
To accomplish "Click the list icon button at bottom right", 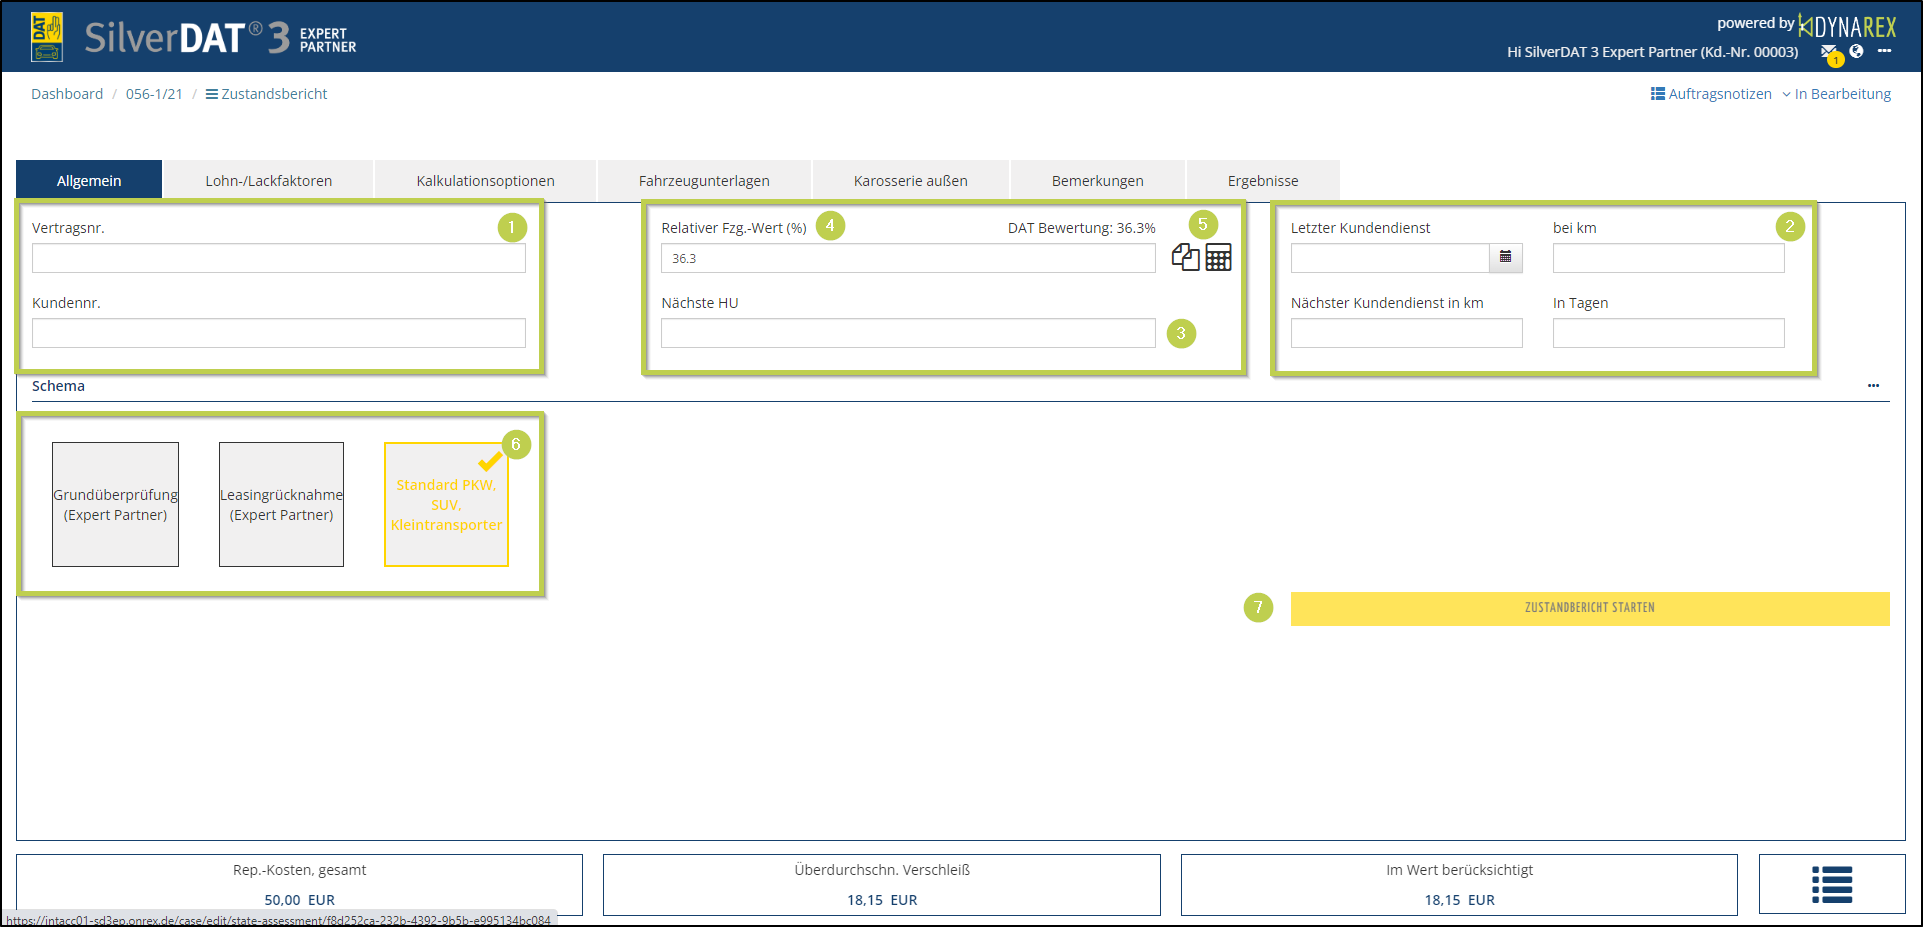I will 1831,884.
